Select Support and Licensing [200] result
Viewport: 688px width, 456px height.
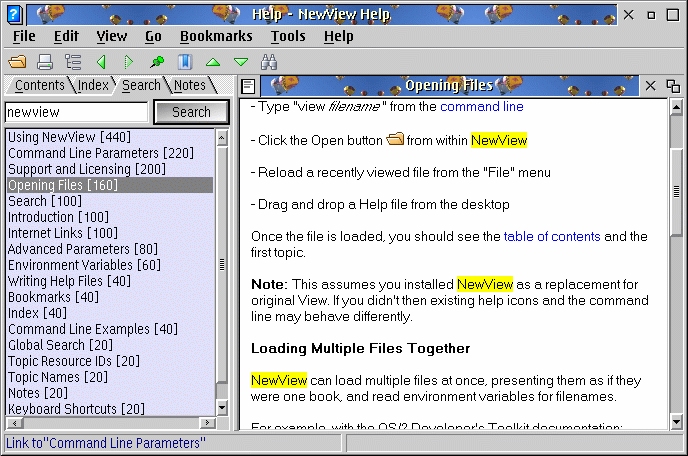110,169
